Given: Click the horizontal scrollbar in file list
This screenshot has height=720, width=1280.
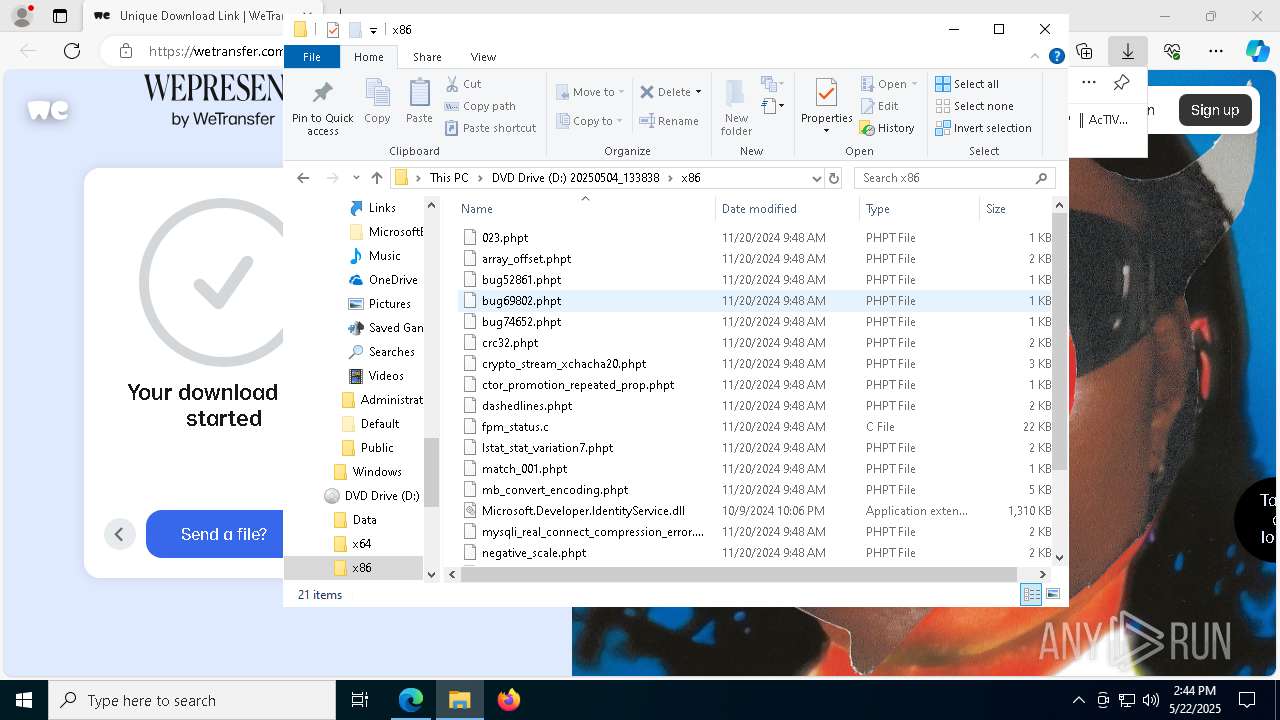Looking at the screenshot, I should (x=739, y=574).
